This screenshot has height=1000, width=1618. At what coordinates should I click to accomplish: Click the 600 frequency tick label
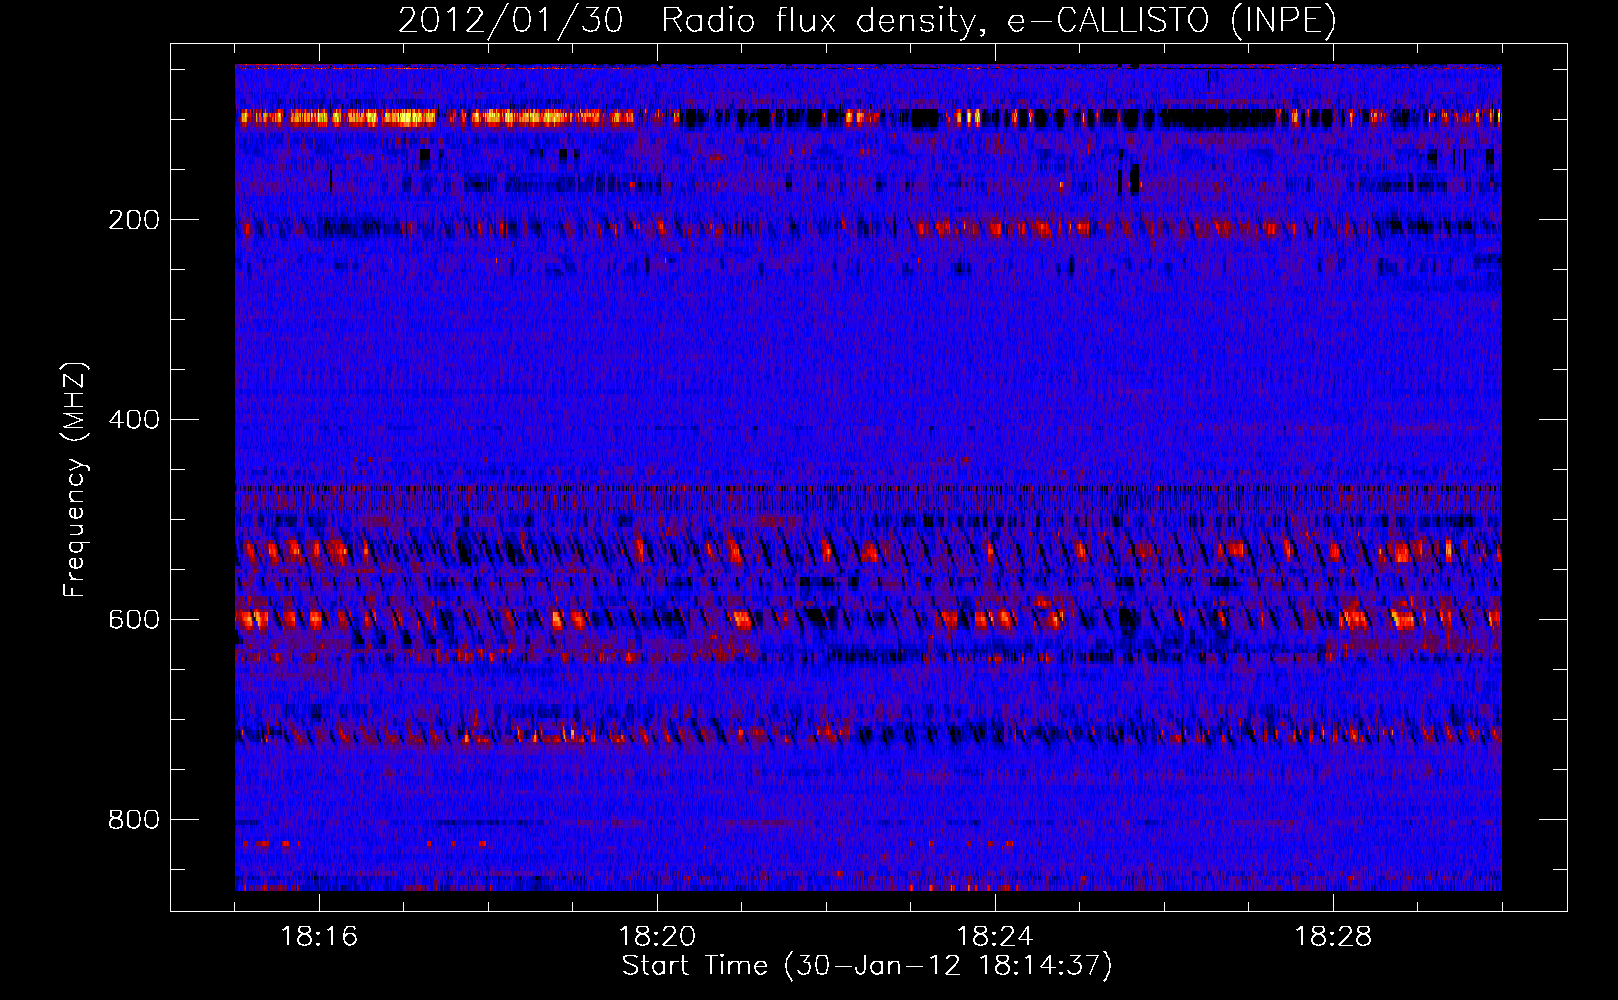click(134, 620)
